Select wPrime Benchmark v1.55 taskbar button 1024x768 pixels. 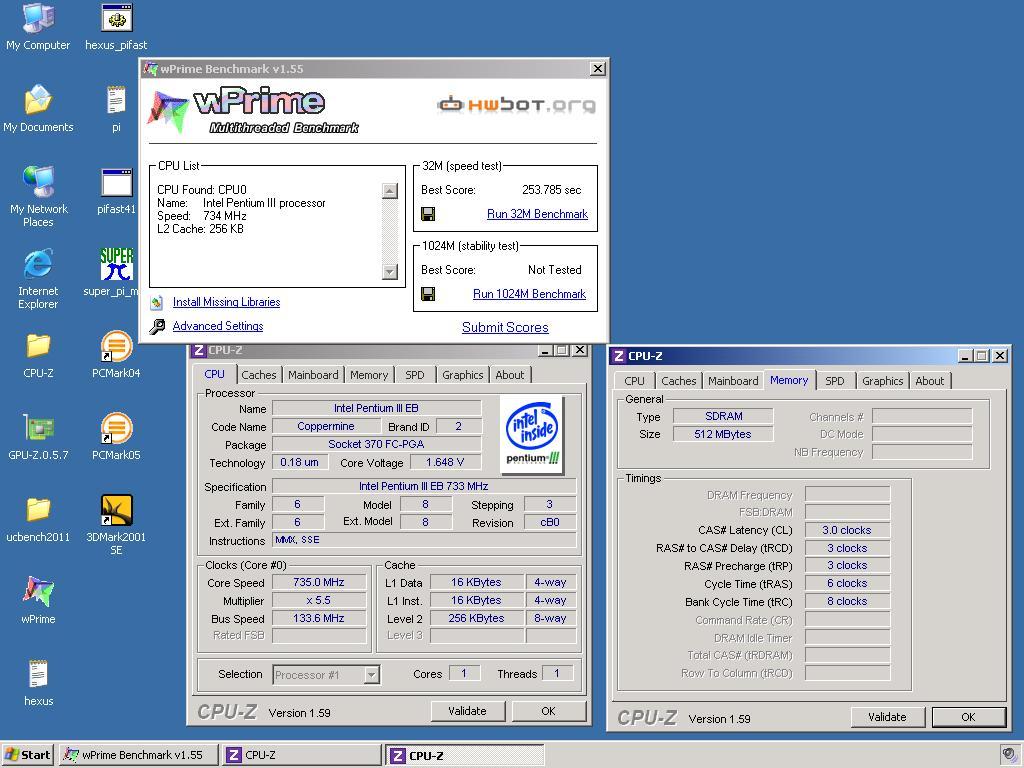(138, 755)
